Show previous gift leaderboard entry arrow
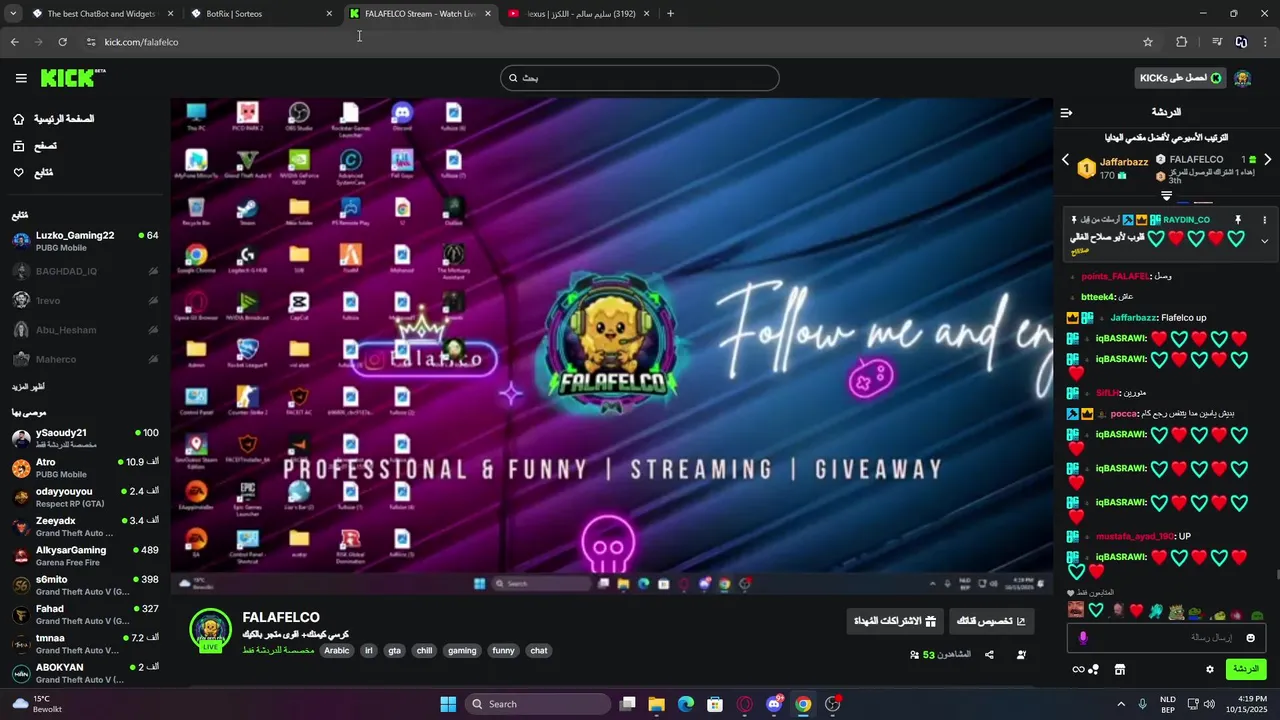Viewport: 1280px width, 720px height. tap(1065, 160)
